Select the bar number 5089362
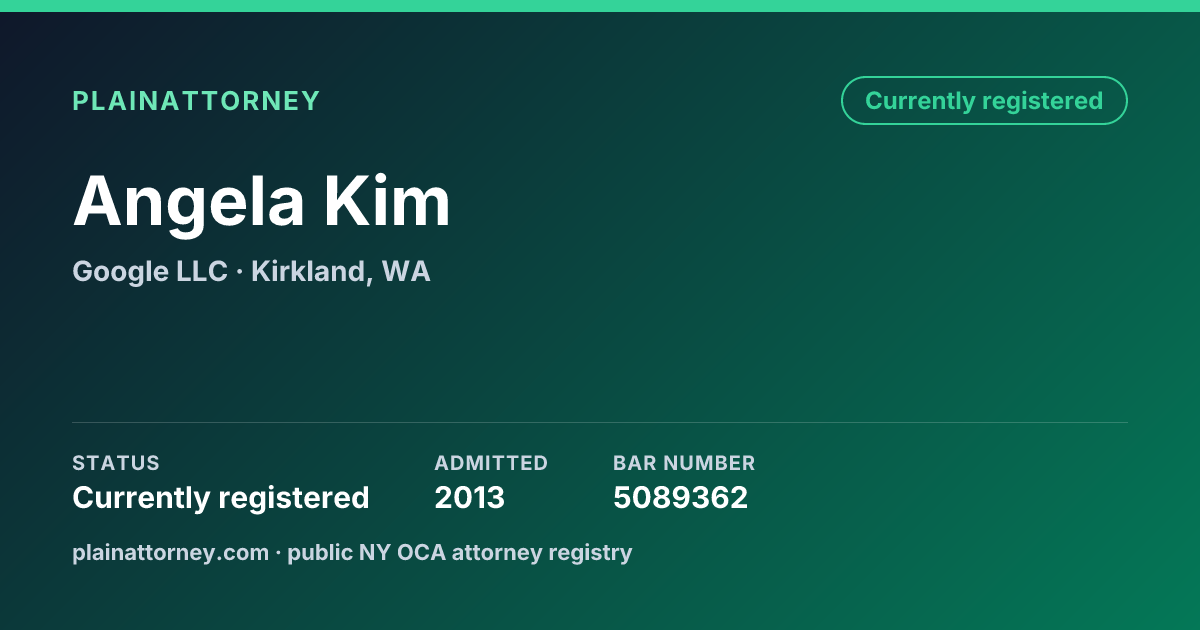This screenshot has width=1200, height=630. (x=680, y=498)
